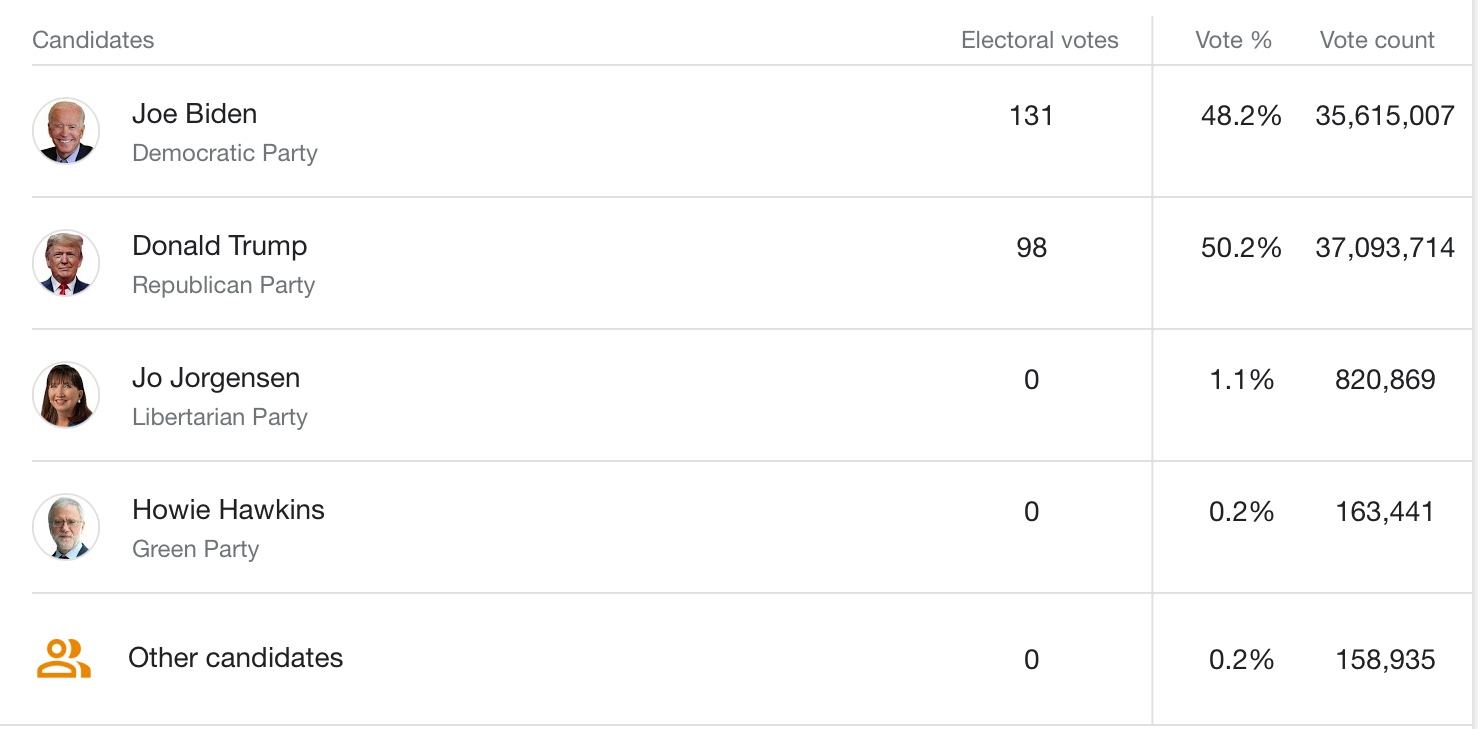Click Trump's 50.2% vote percentage
Viewport: 1478px width, 729px height.
(1240, 248)
